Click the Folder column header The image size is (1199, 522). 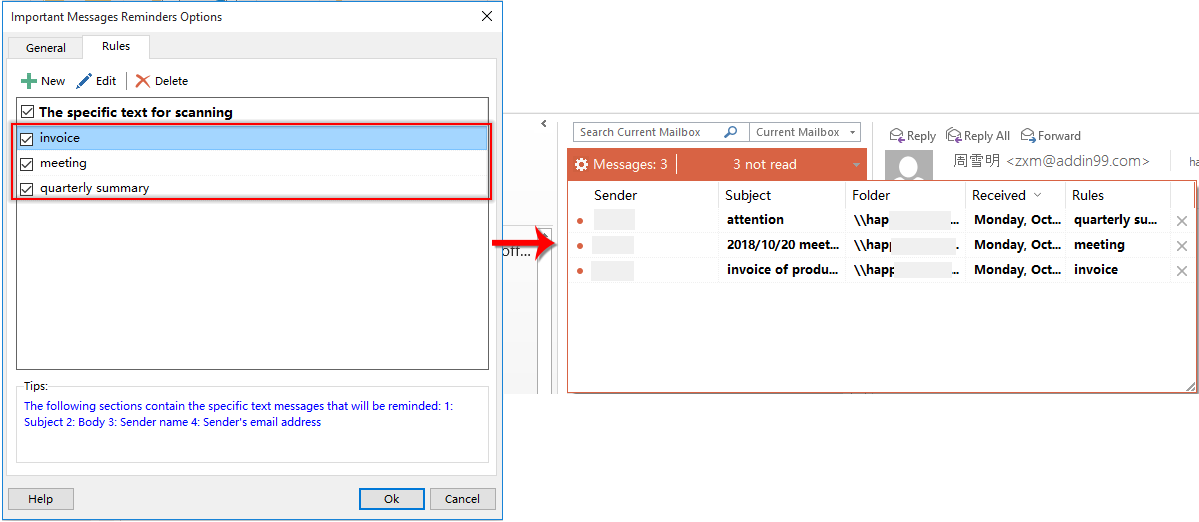871,195
